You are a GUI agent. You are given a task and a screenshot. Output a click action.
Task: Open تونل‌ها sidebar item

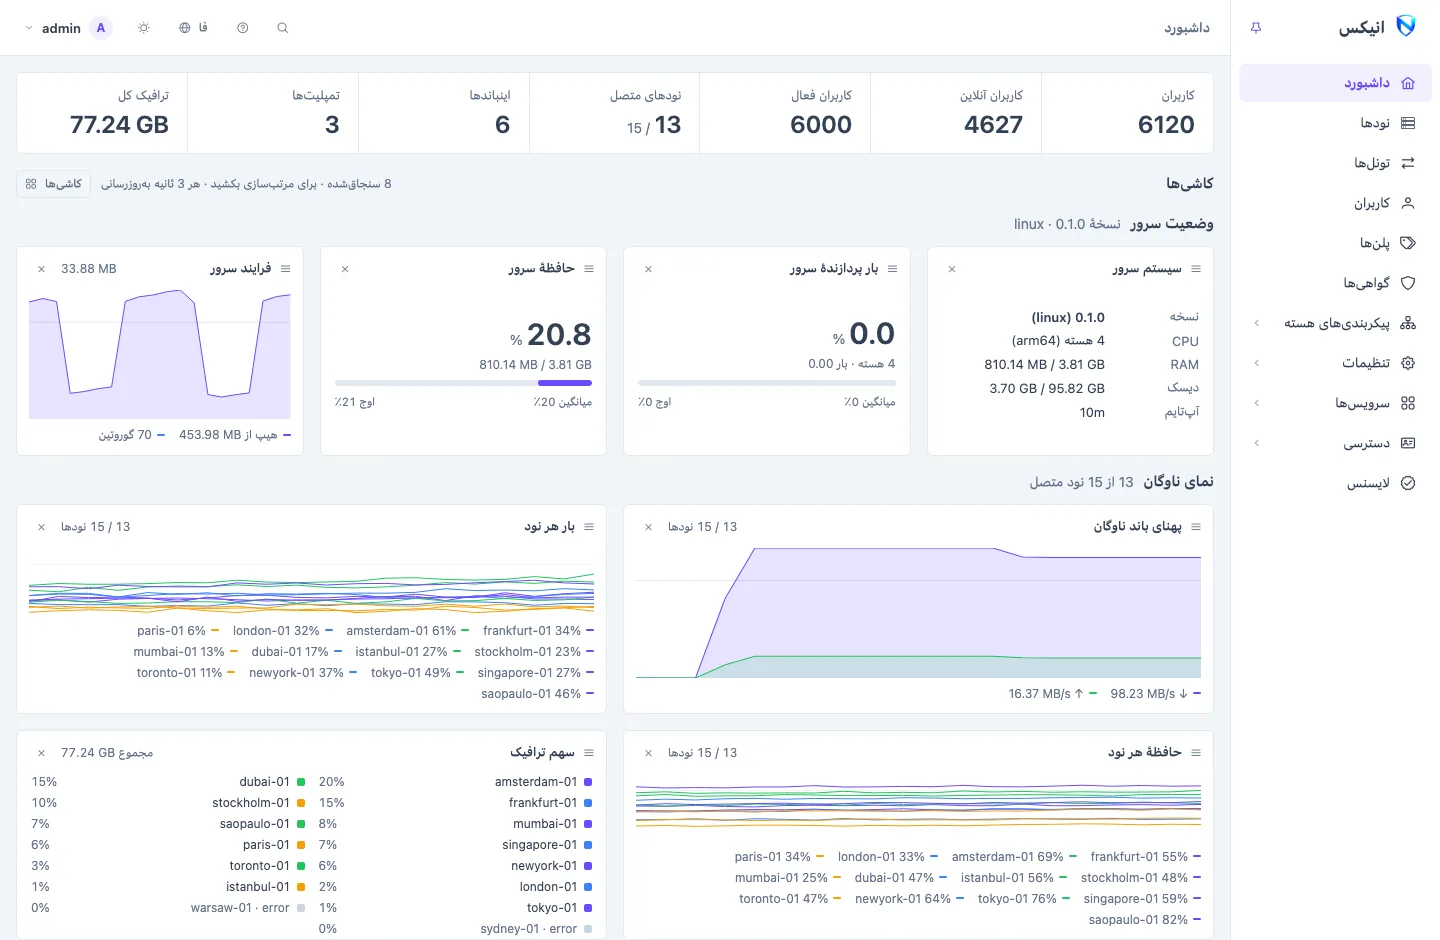coord(1335,163)
